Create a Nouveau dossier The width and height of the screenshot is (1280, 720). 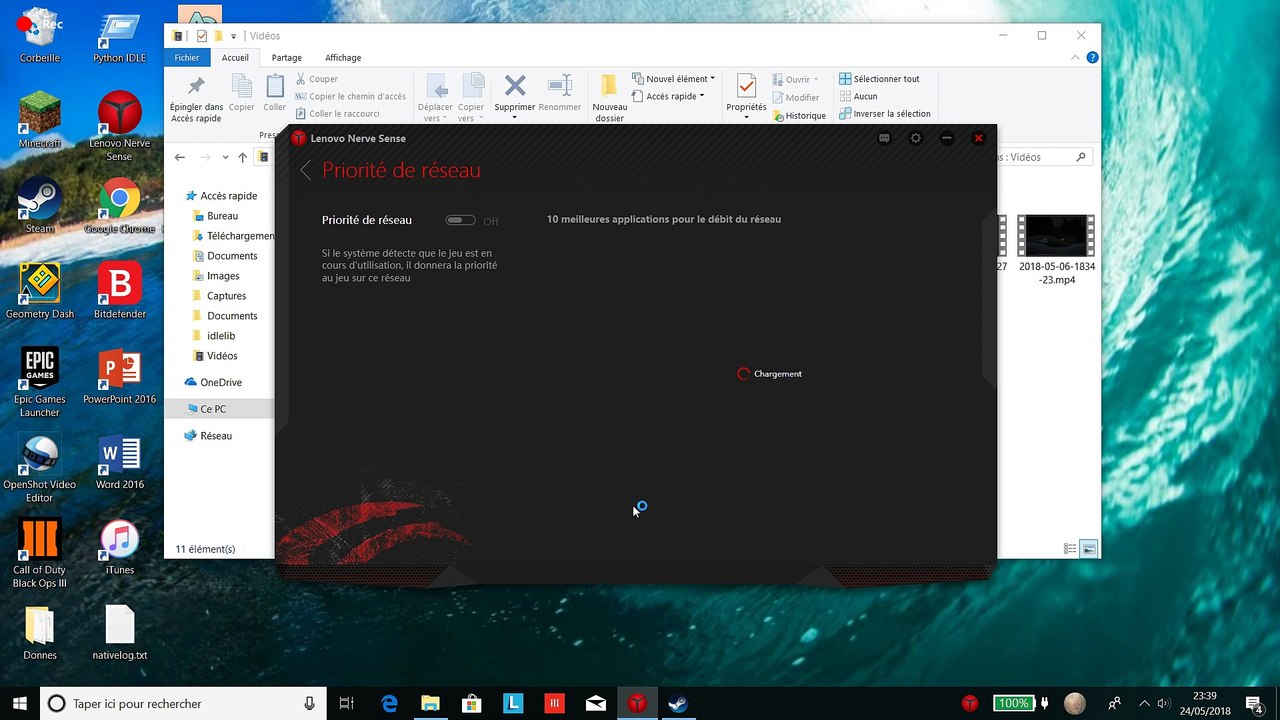pos(610,98)
